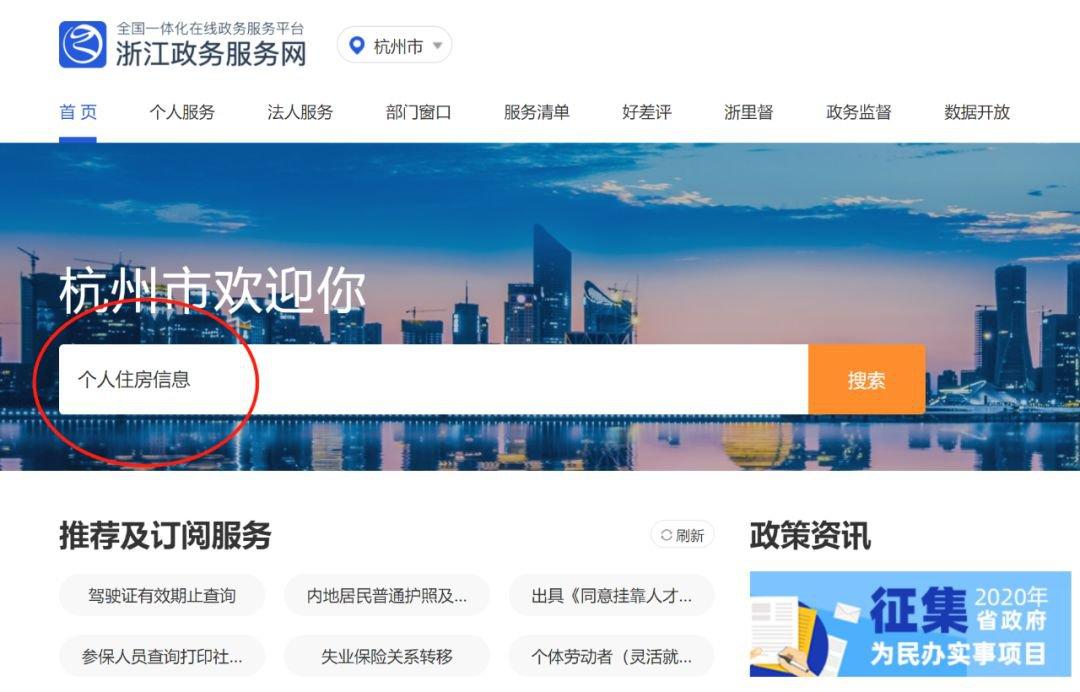Open the 服务清单 navigation item

pyautogui.click(x=537, y=112)
